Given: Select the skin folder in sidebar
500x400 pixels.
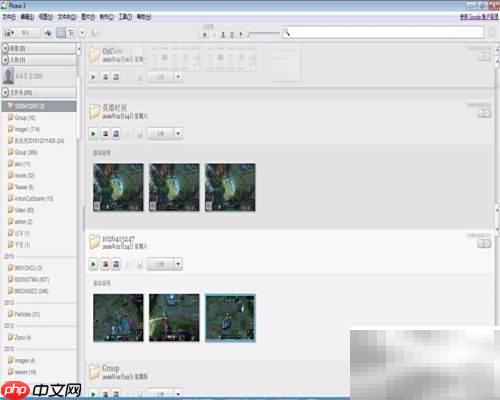Looking at the screenshot, I should (x=19, y=164).
